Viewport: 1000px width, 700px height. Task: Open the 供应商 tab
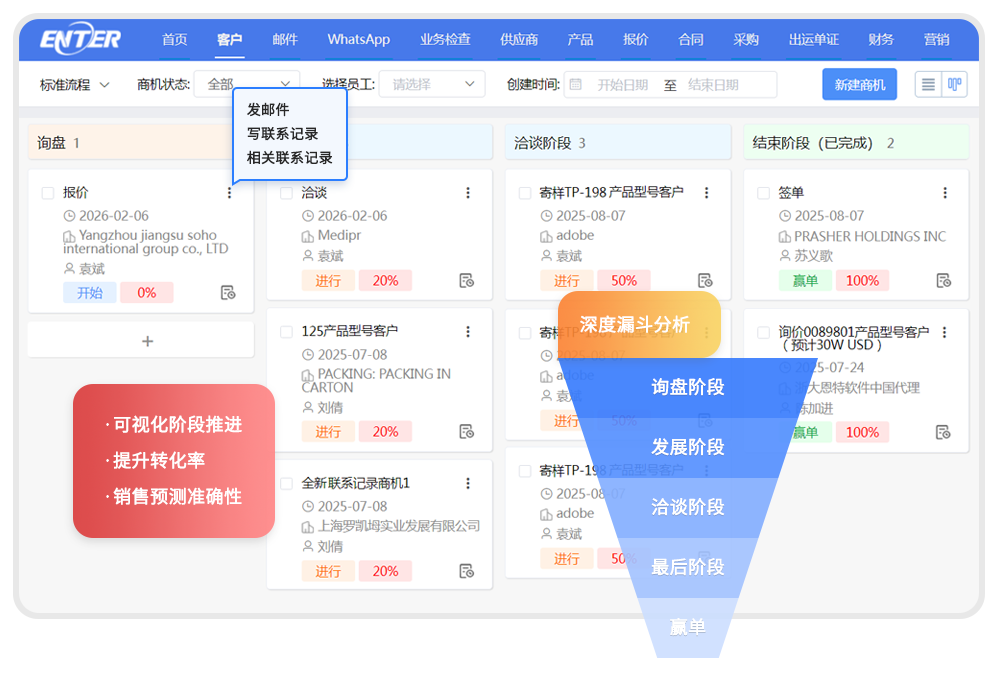519,40
